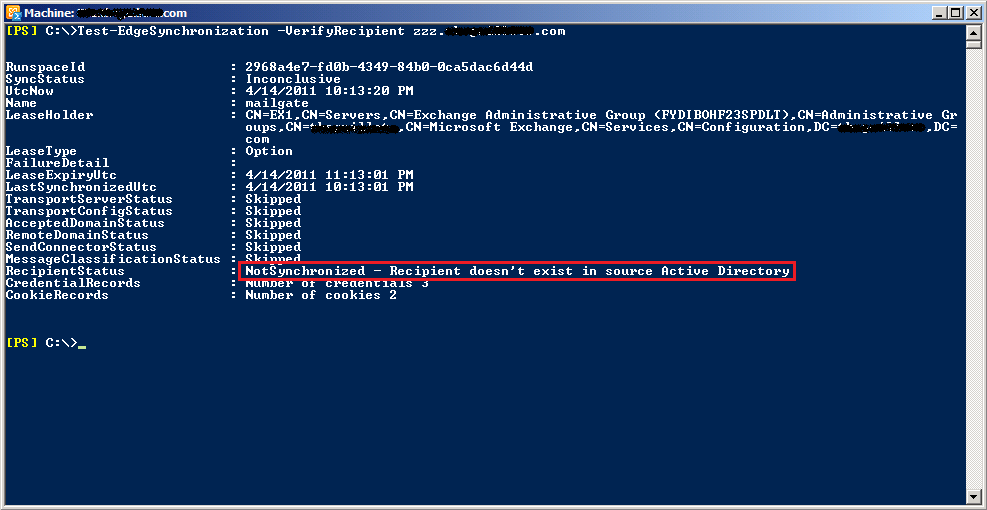987x510 pixels.
Task: Click the LeaseType Option value
Action: coord(269,151)
